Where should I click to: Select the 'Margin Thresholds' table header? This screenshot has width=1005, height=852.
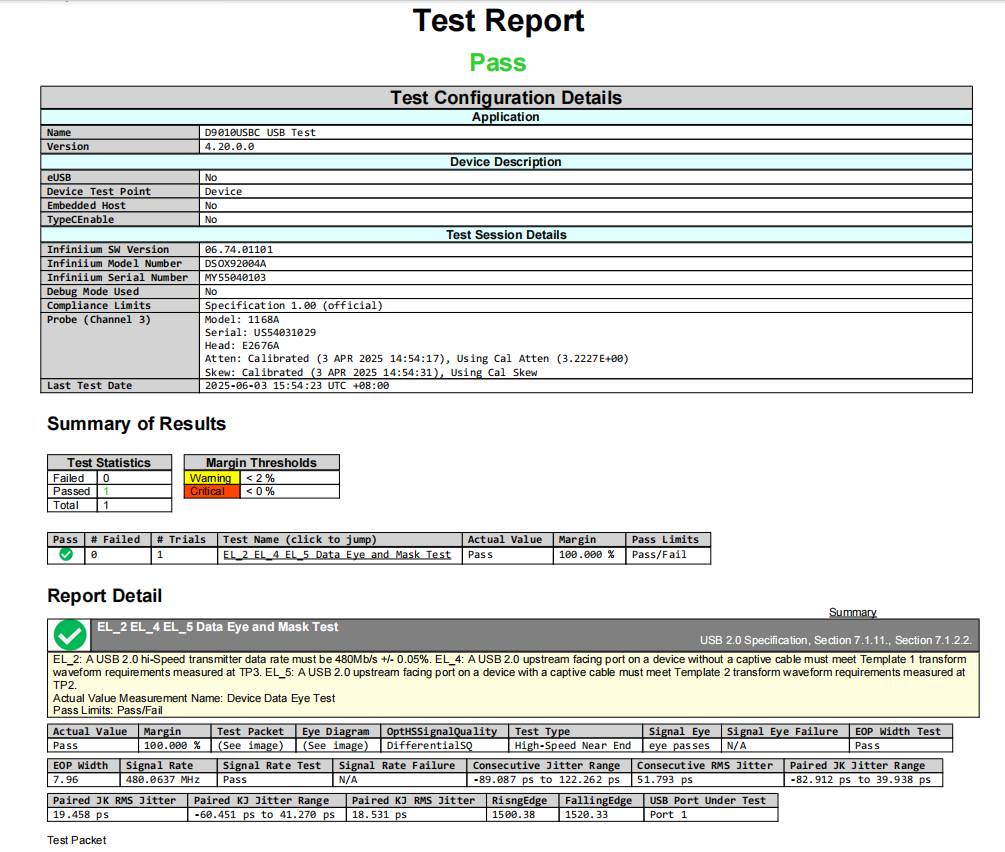(262, 463)
